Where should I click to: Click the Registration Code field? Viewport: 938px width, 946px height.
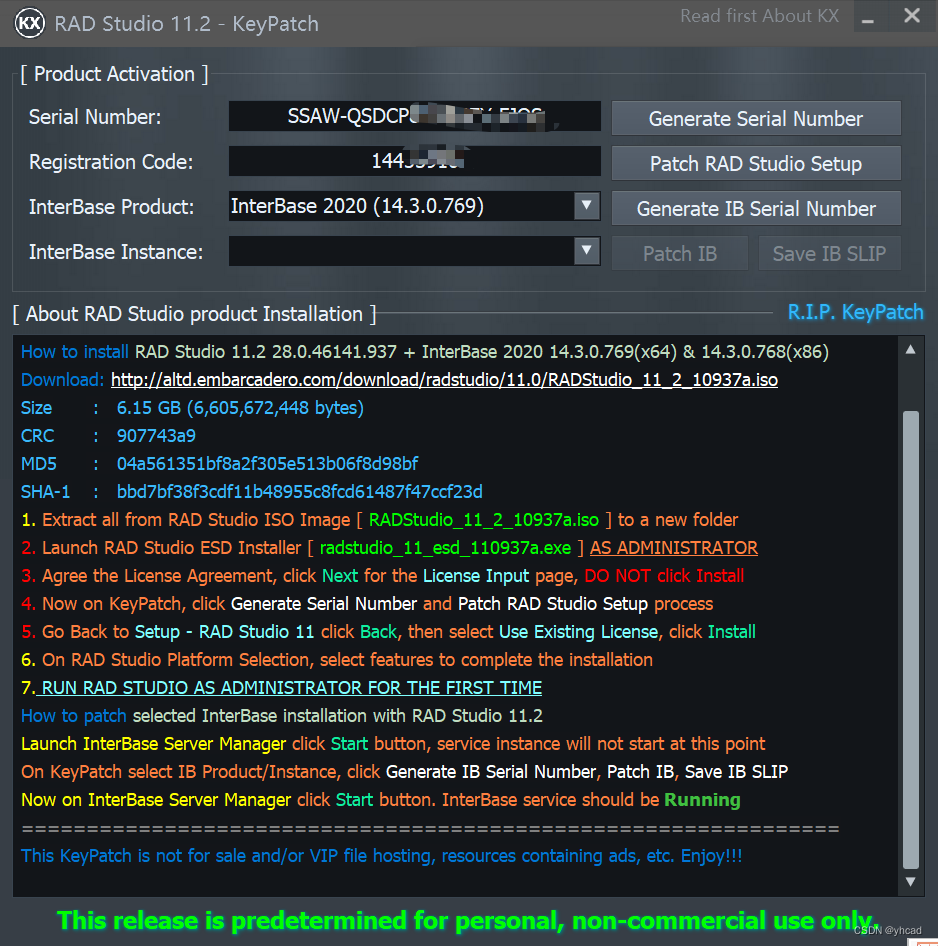pyautogui.click(x=414, y=161)
